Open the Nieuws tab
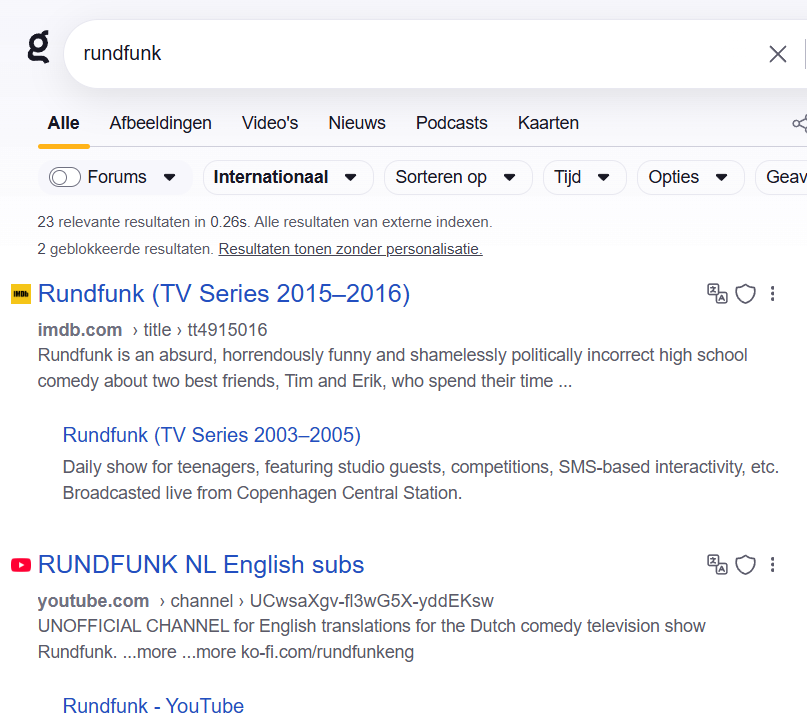 357,123
